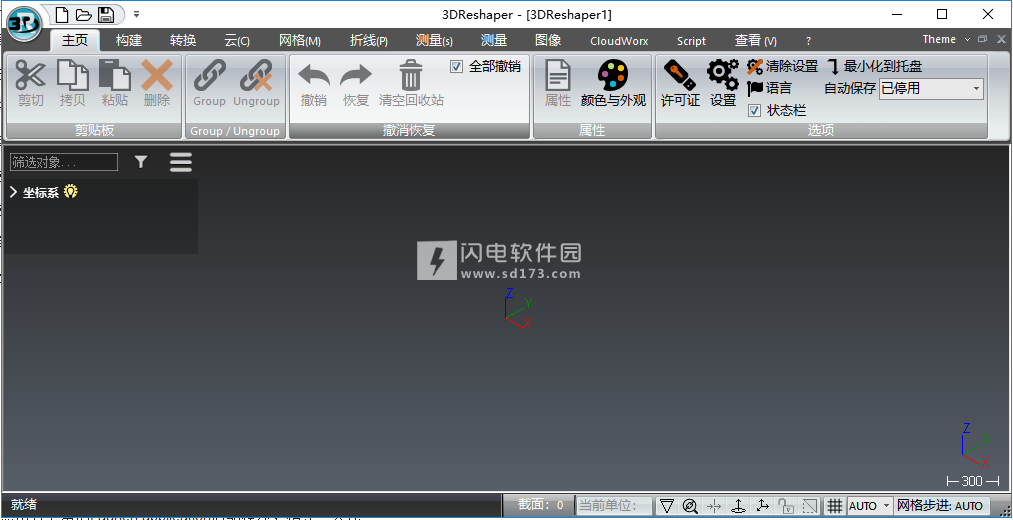Expand the 坐标系 tree node

14,192
